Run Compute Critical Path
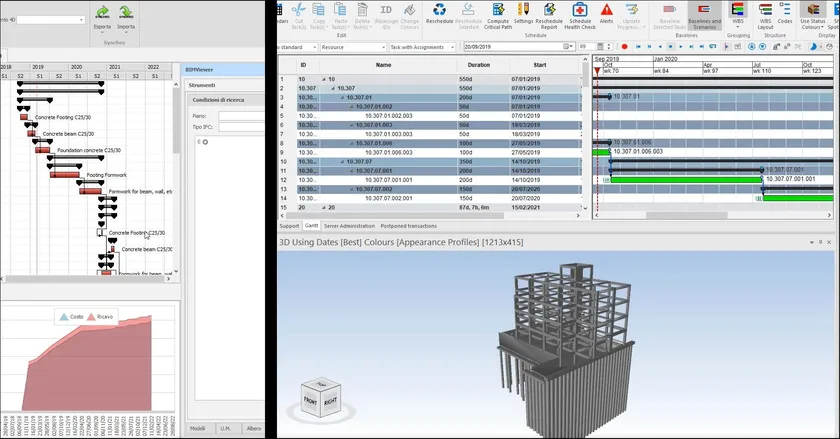The width and height of the screenshot is (840, 439). click(x=497, y=12)
